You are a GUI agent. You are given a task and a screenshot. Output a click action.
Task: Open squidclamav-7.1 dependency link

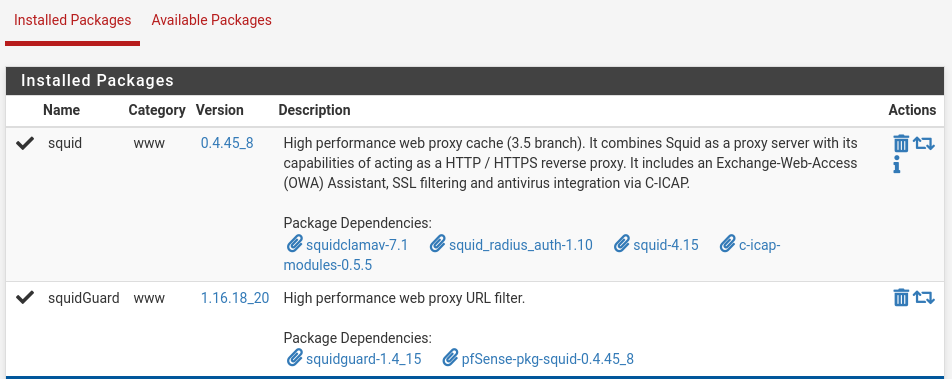(x=356, y=245)
